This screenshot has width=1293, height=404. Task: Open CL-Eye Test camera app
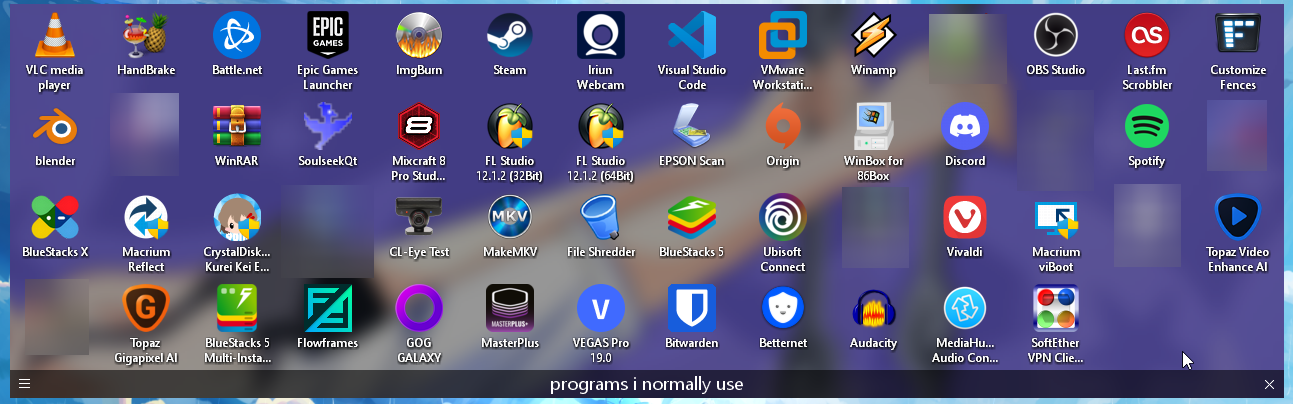[x=419, y=219]
